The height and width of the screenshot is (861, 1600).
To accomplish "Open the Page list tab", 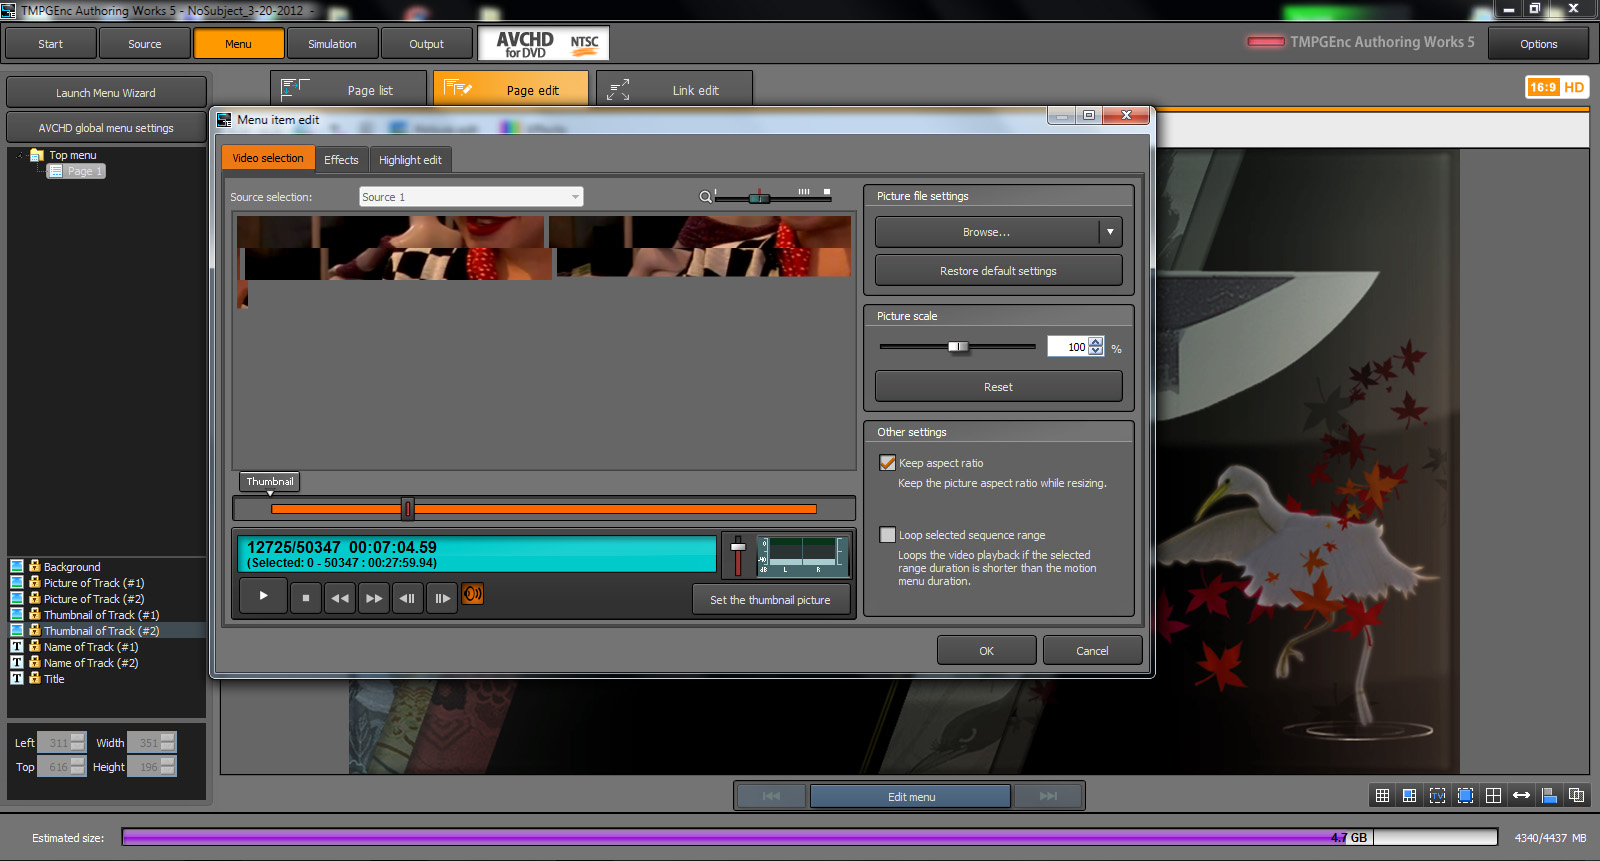I will (x=349, y=90).
